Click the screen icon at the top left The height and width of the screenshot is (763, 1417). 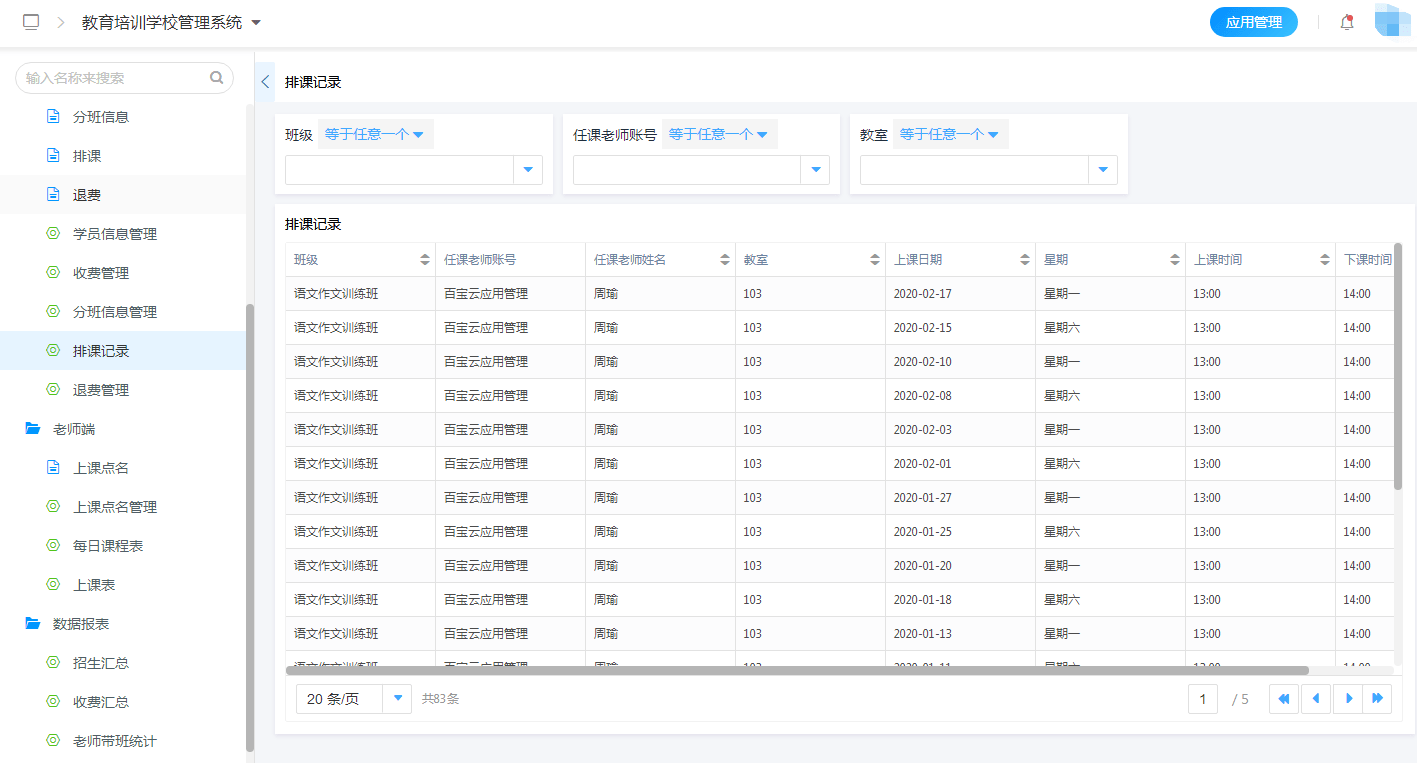click(30, 21)
